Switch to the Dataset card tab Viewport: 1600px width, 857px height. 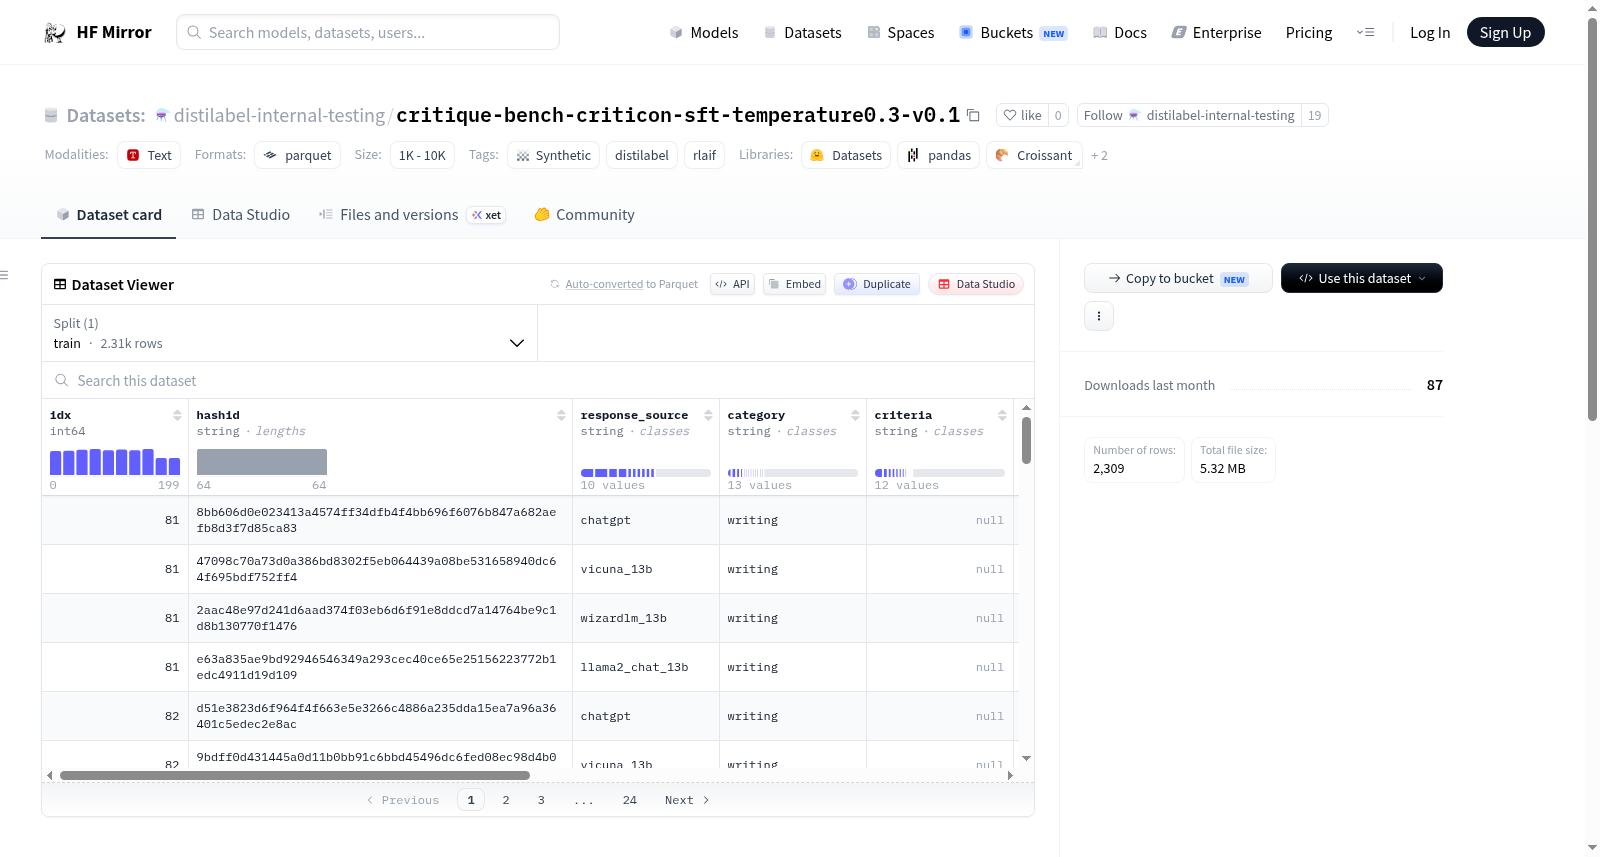pyautogui.click(x=108, y=215)
